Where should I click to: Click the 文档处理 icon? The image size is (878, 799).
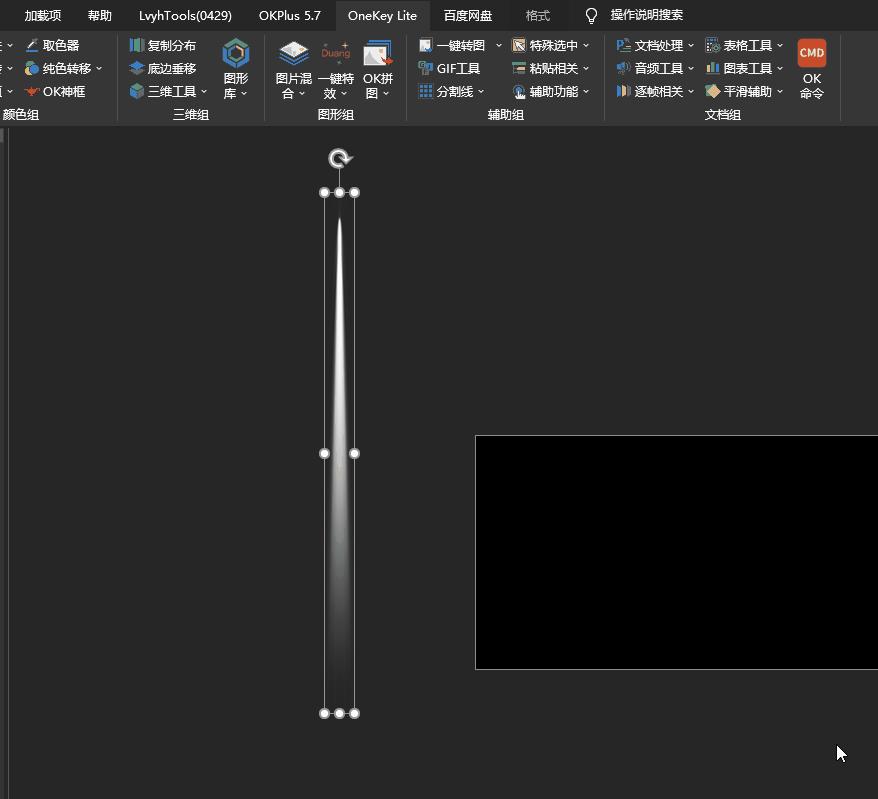tap(623, 45)
